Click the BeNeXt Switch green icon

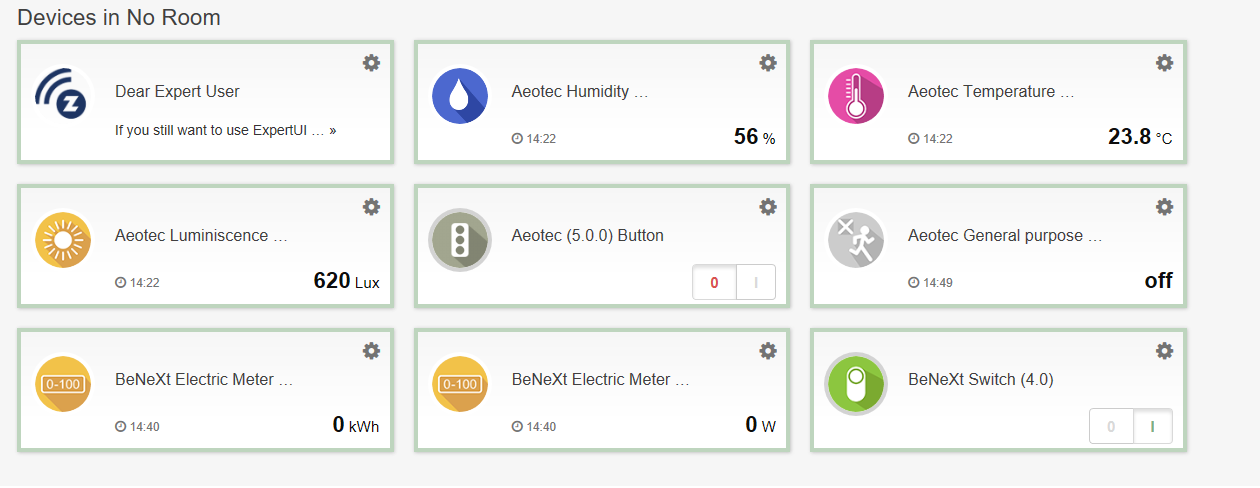[x=857, y=384]
